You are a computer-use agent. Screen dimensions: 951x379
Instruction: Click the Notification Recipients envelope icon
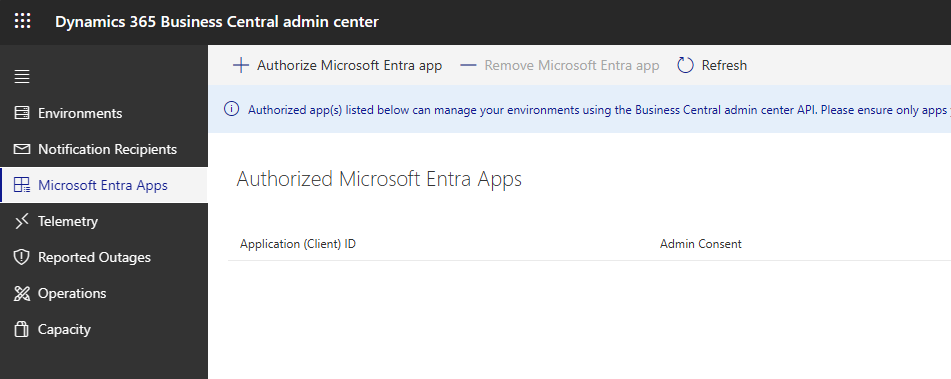pos(22,149)
